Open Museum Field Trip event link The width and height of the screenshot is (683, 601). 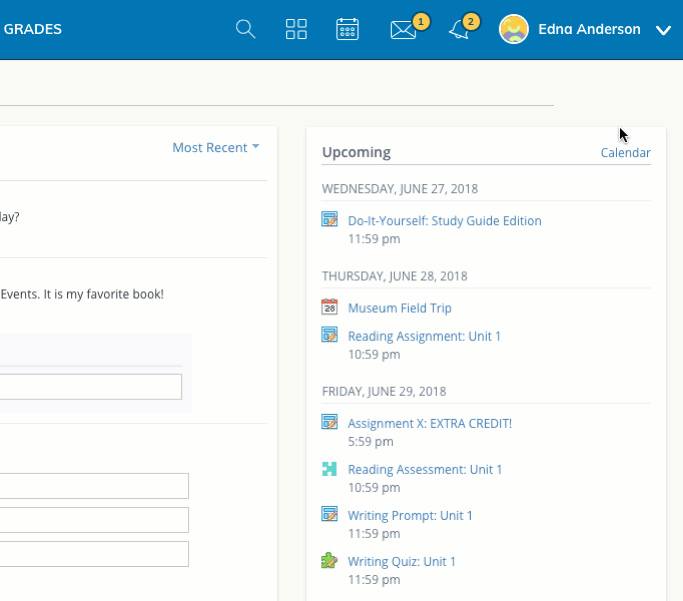pos(399,308)
